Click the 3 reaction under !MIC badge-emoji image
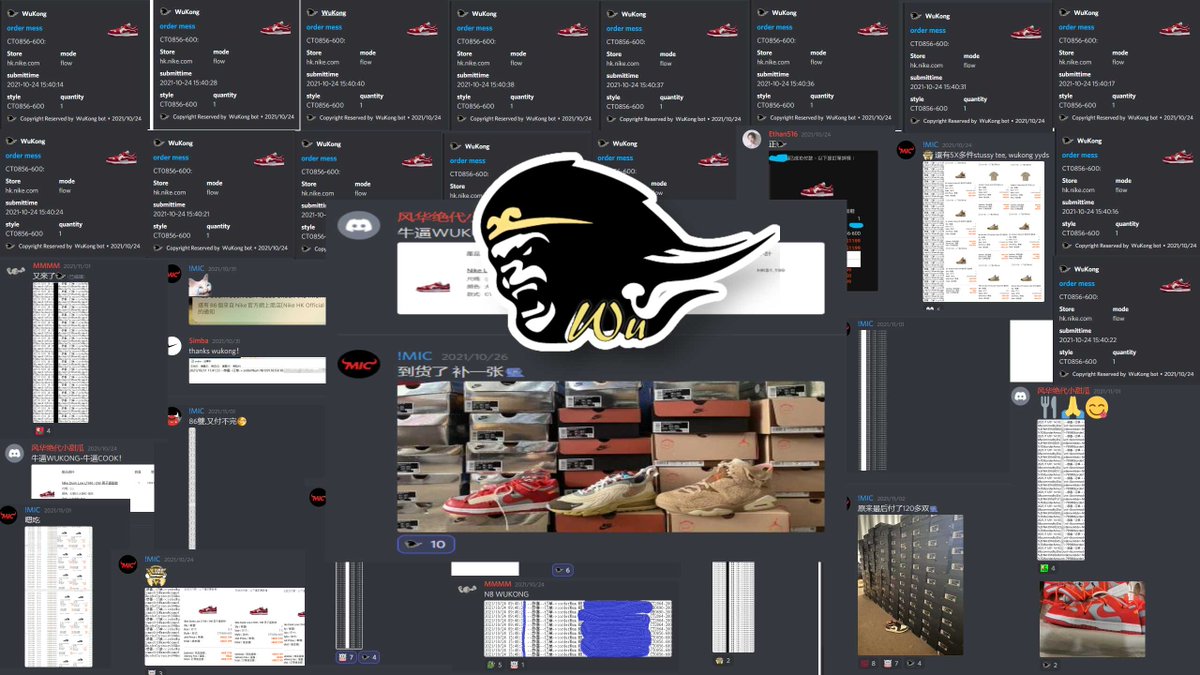 (155, 672)
